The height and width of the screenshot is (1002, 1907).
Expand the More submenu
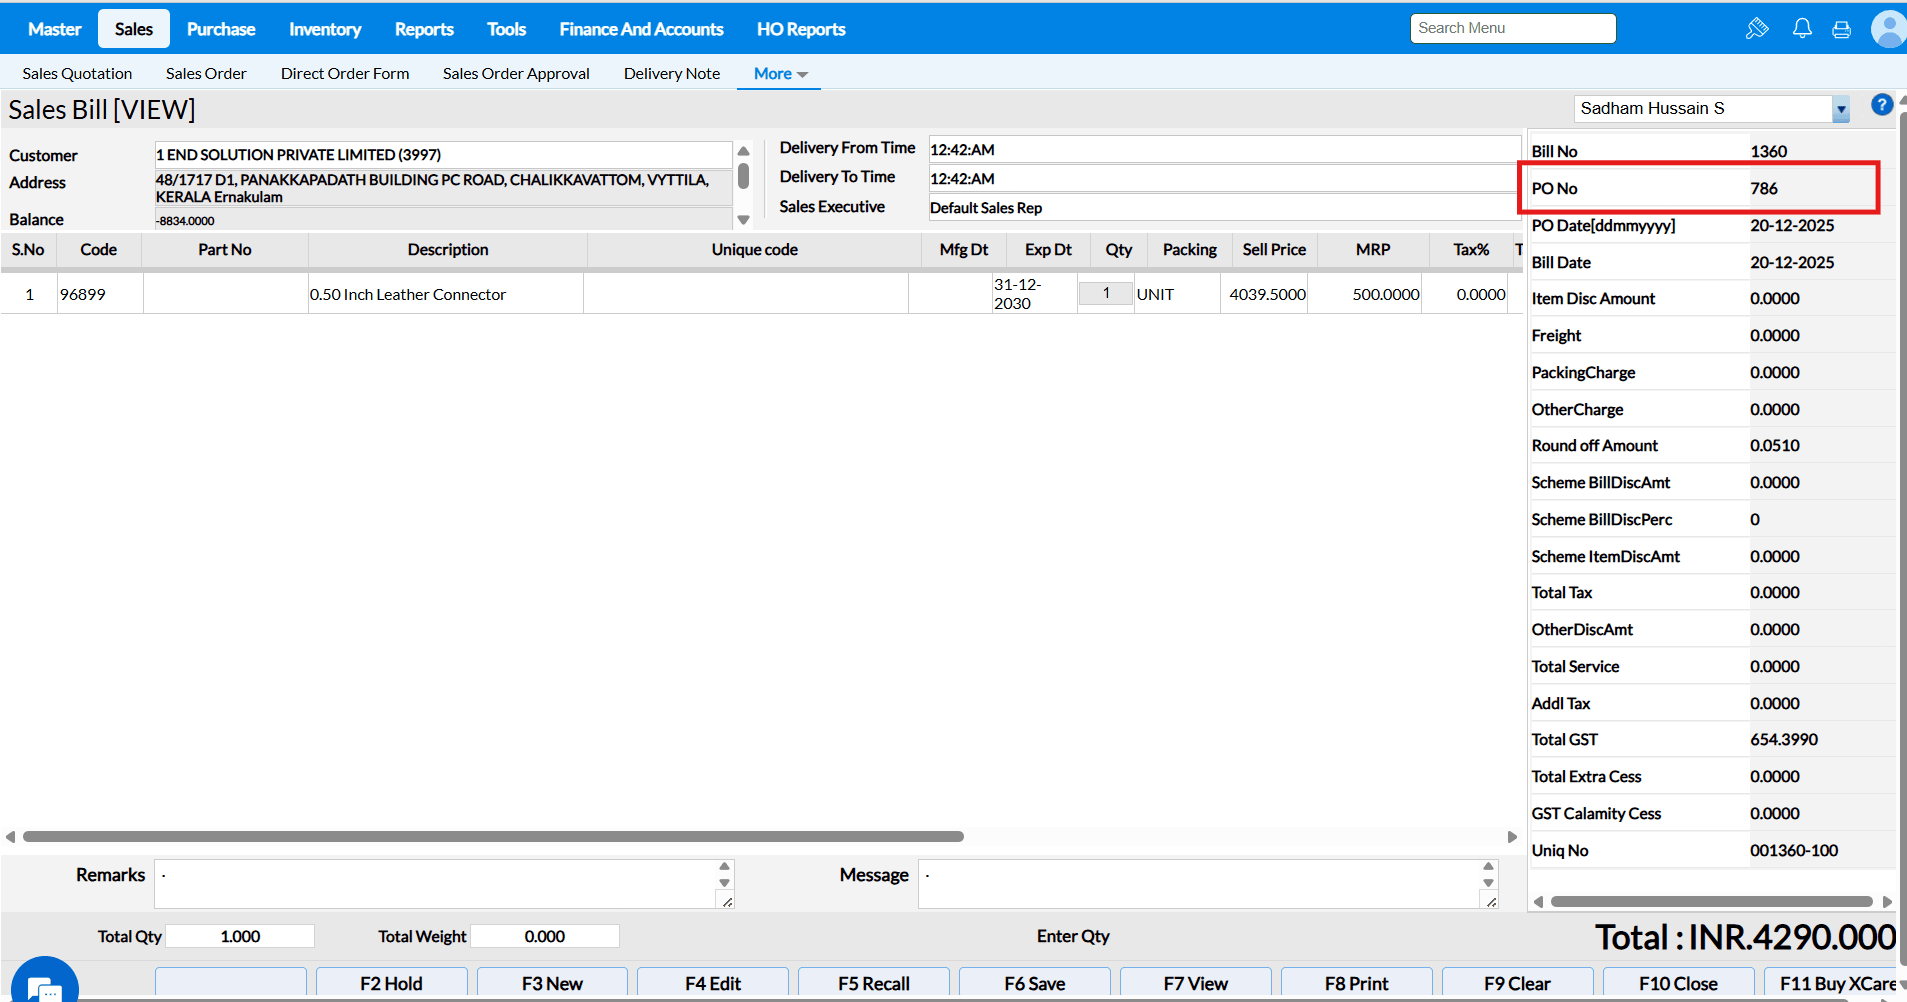click(779, 74)
